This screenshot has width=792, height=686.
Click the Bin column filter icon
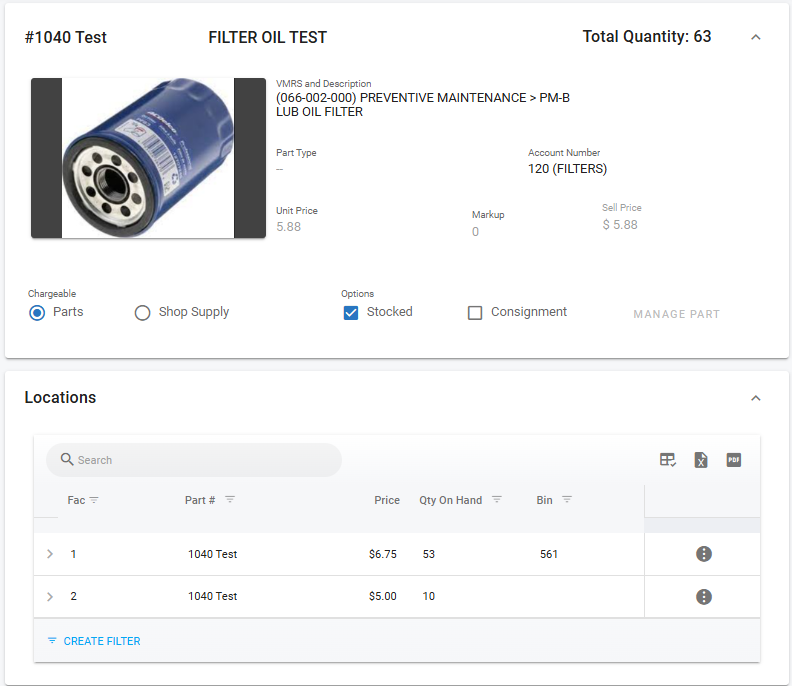pos(567,500)
